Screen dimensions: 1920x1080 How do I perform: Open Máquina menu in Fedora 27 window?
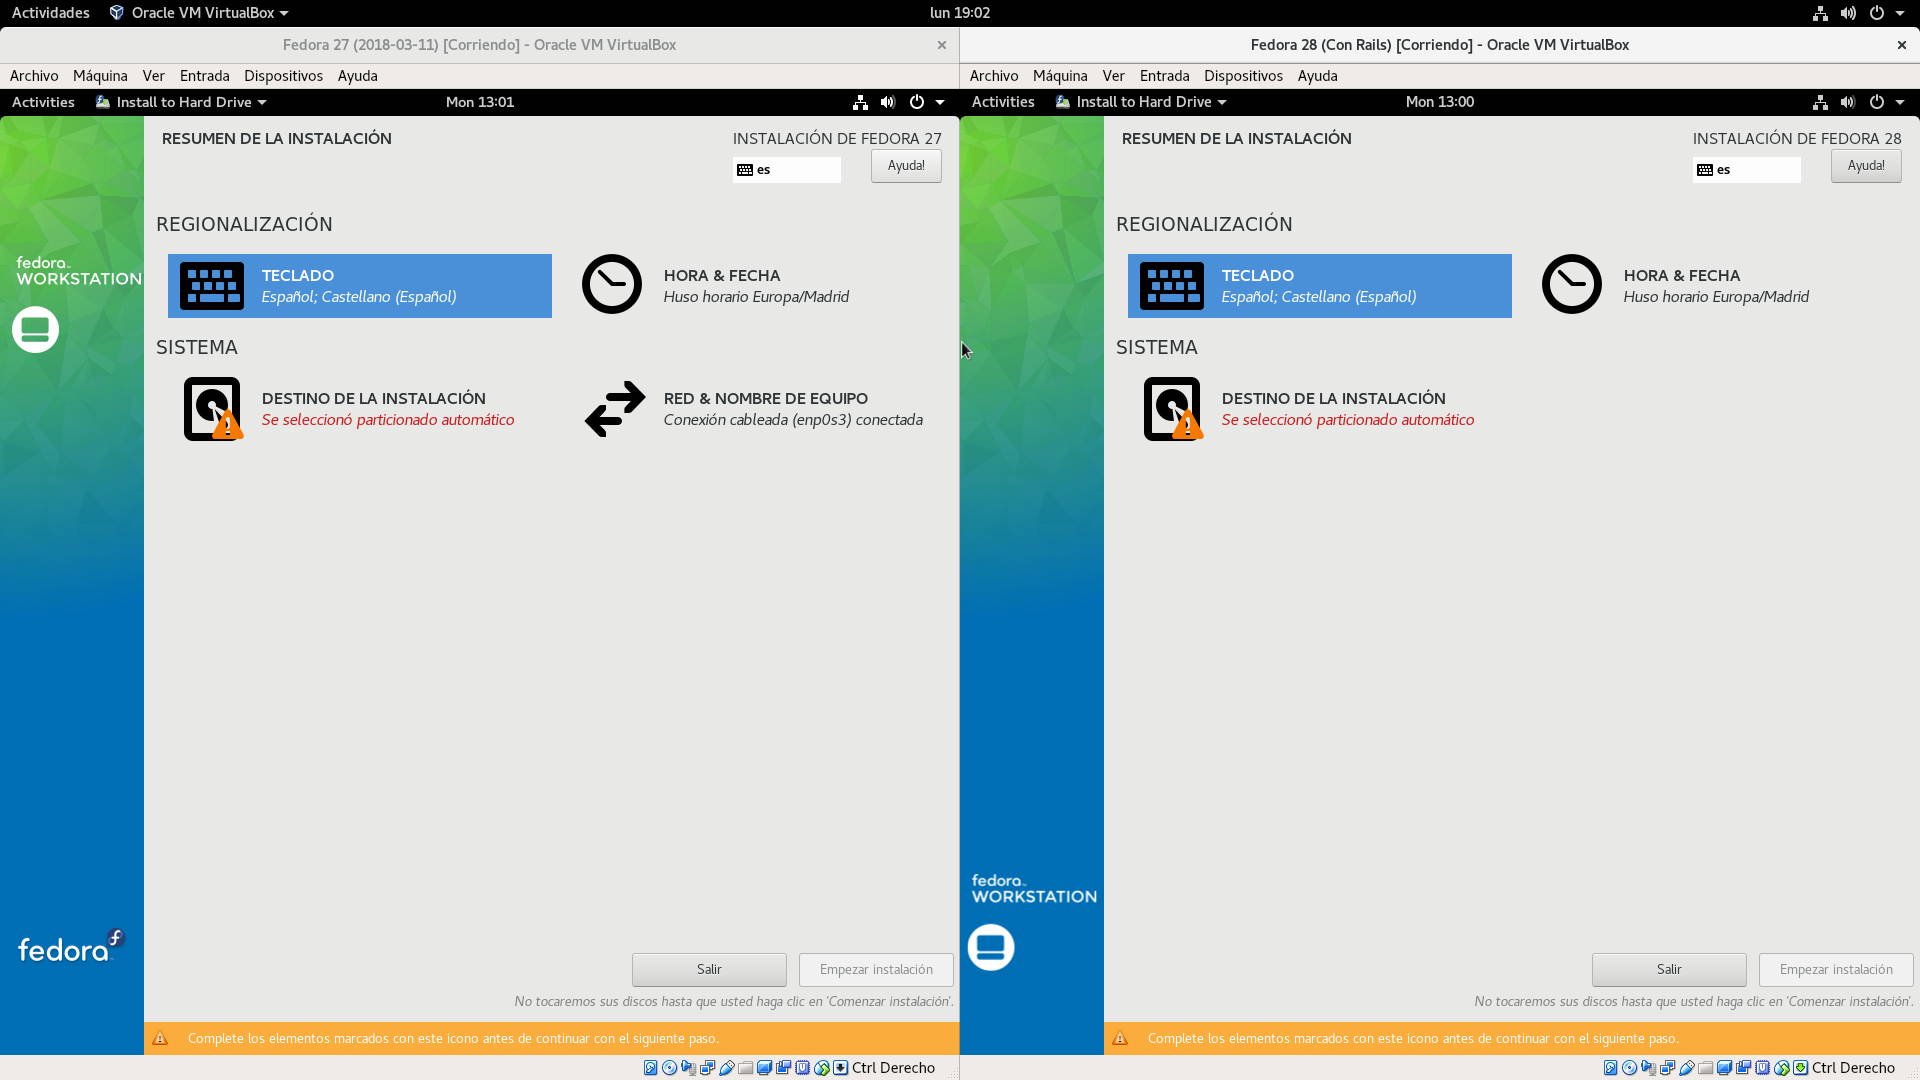click(x=100, y=76)
